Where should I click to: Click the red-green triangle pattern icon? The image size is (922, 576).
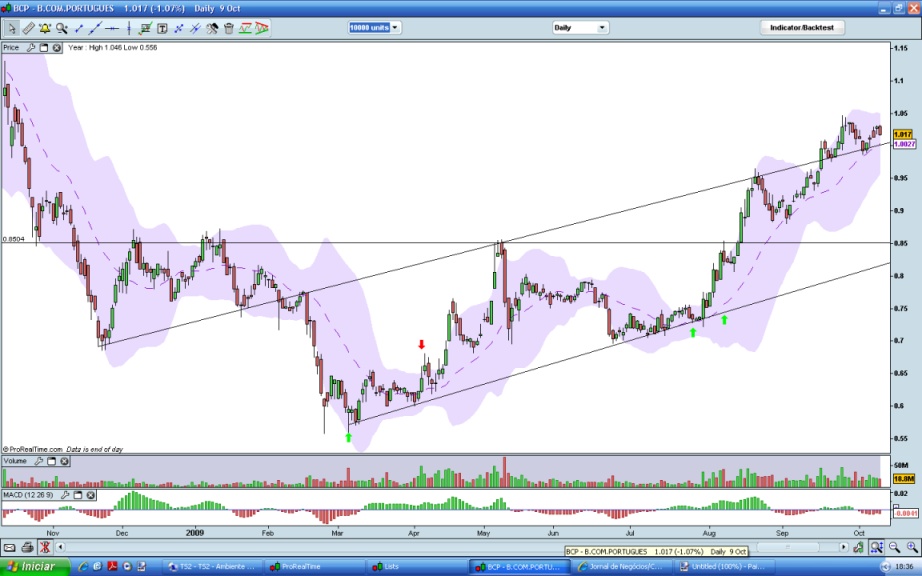tap(262, 28)
